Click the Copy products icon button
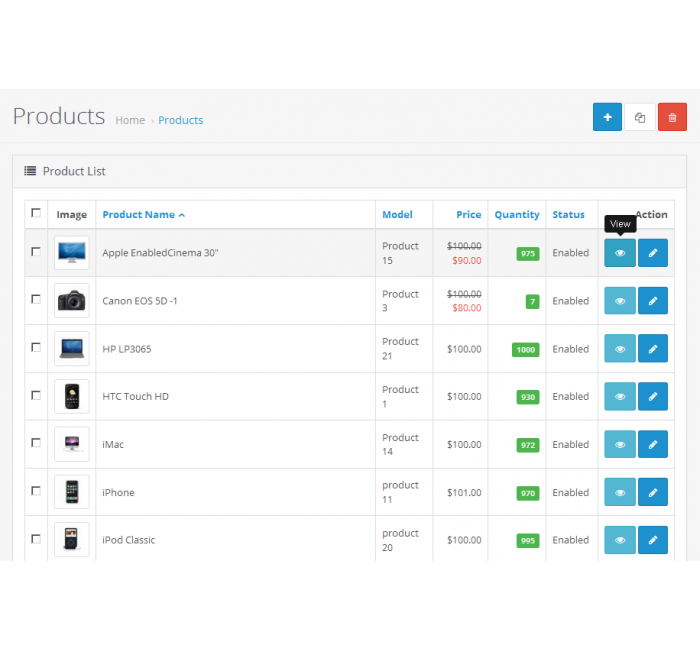Image resolution: width=700 pixels, height=650 pixels. coord(640,117)
